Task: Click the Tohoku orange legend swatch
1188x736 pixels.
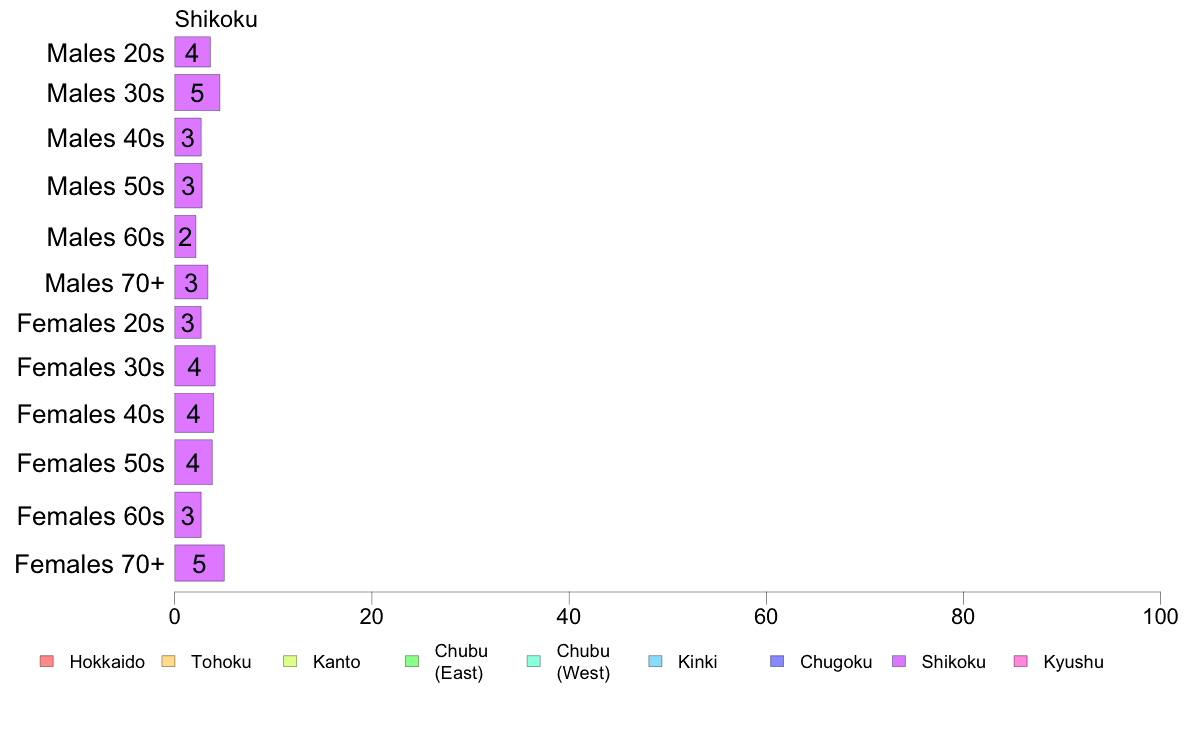Action: coord(168,661)
